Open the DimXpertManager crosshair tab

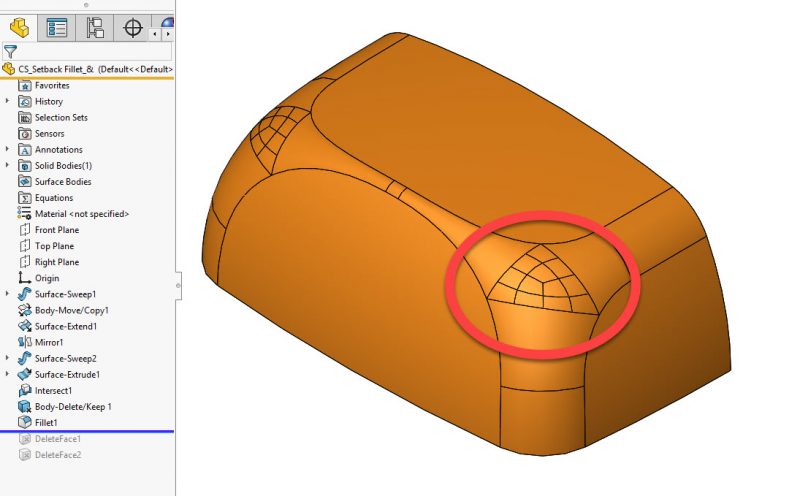point(132,28)
